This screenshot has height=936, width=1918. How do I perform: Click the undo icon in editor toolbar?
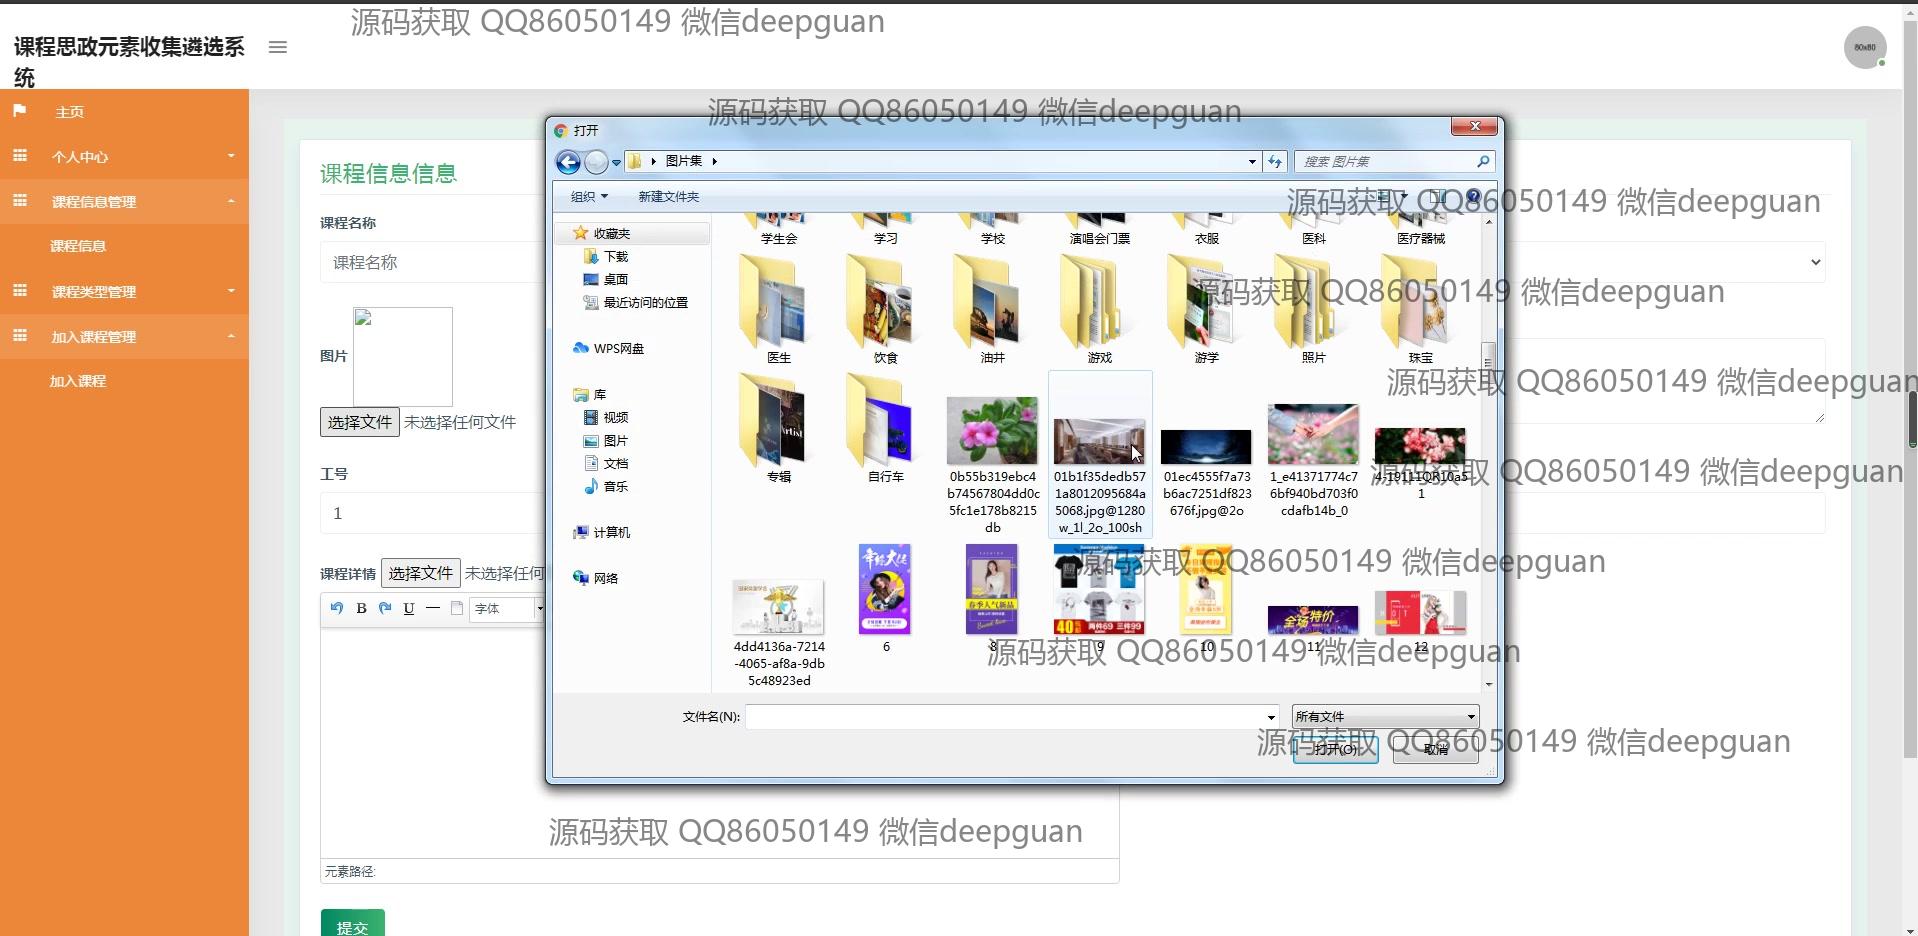(337, 608)
